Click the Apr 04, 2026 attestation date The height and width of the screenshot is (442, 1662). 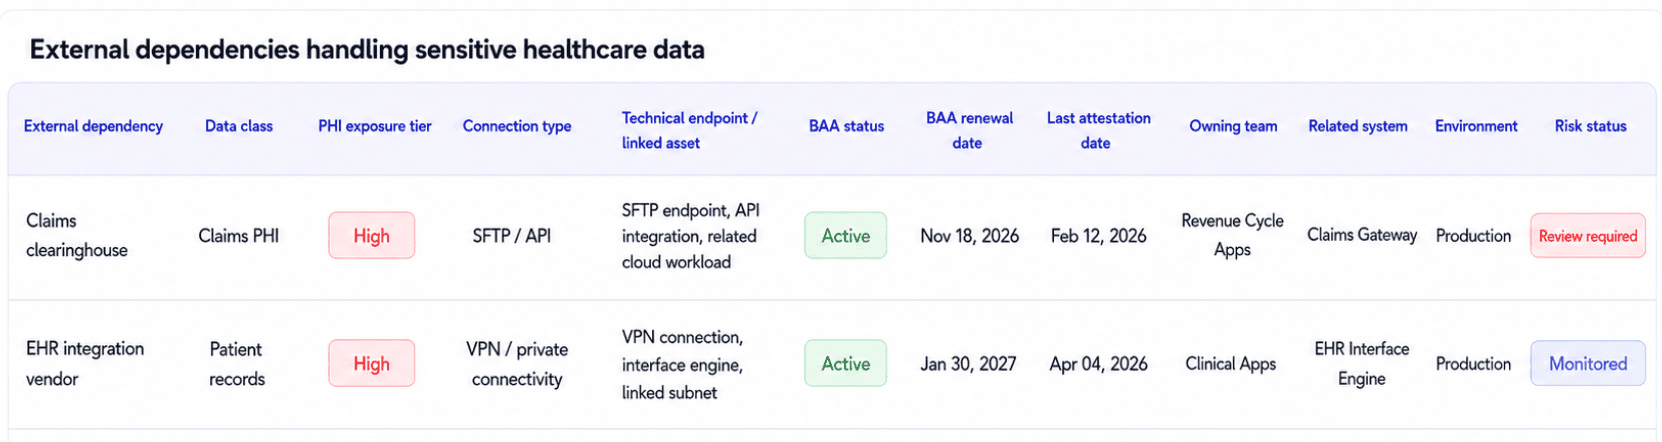pos(1098,364)
